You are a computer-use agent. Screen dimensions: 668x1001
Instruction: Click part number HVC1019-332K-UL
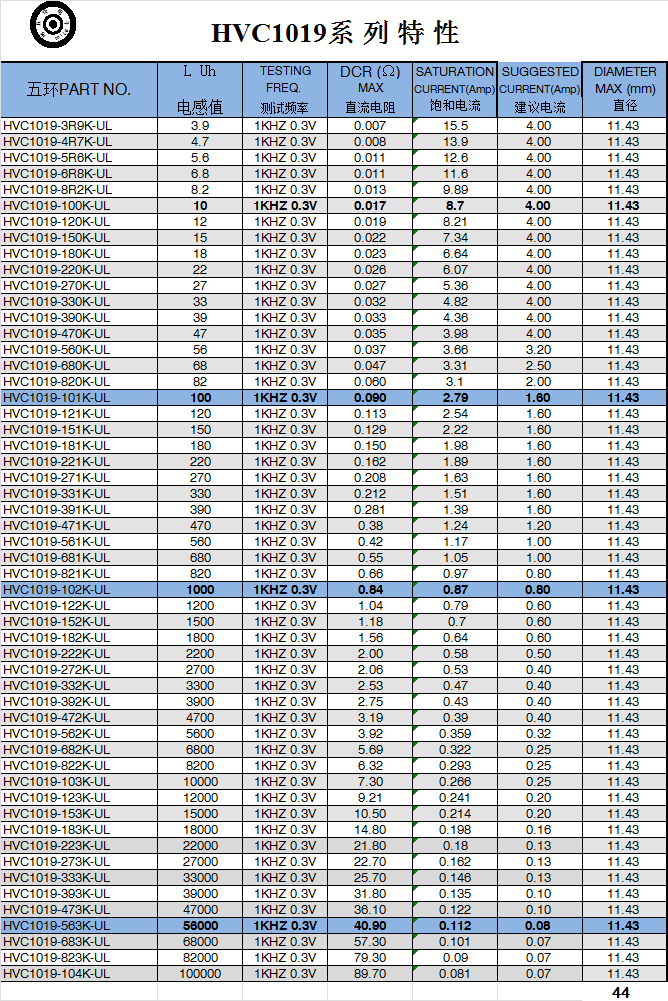click(x=57, y=686)
